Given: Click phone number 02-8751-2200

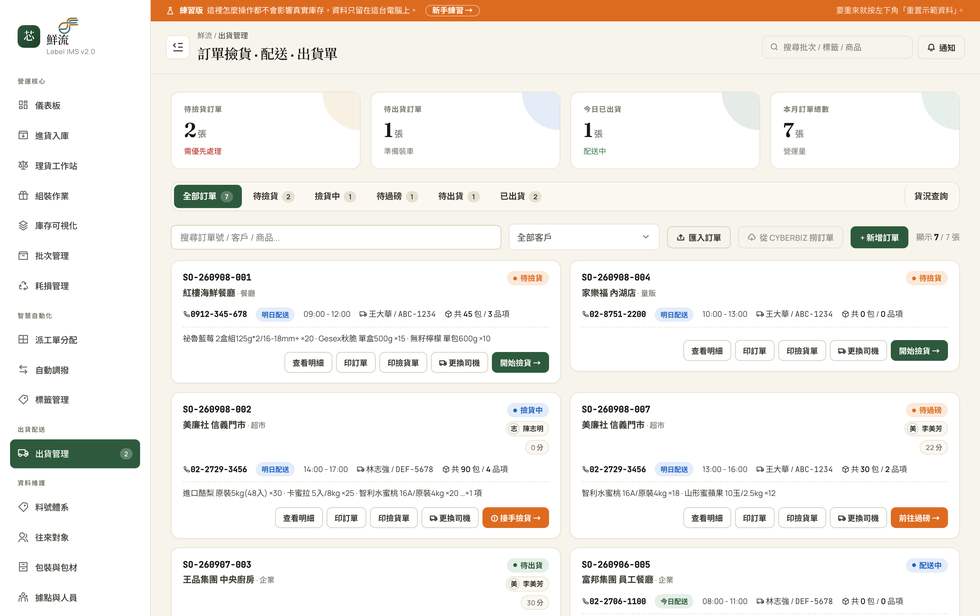Looking at the screenshot, I should pos(618,314).
